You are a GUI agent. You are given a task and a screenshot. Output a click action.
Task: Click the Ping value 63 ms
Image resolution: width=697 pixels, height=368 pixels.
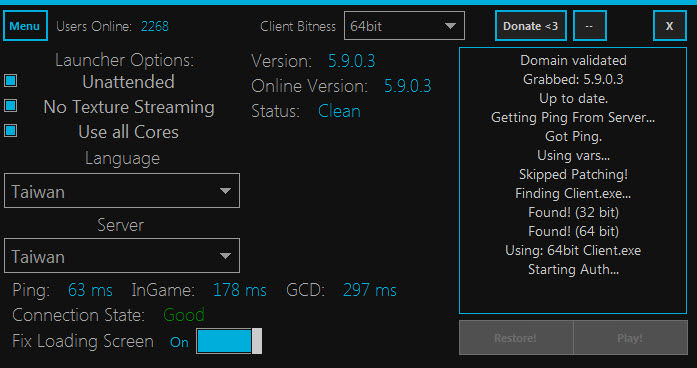[90, 290]
